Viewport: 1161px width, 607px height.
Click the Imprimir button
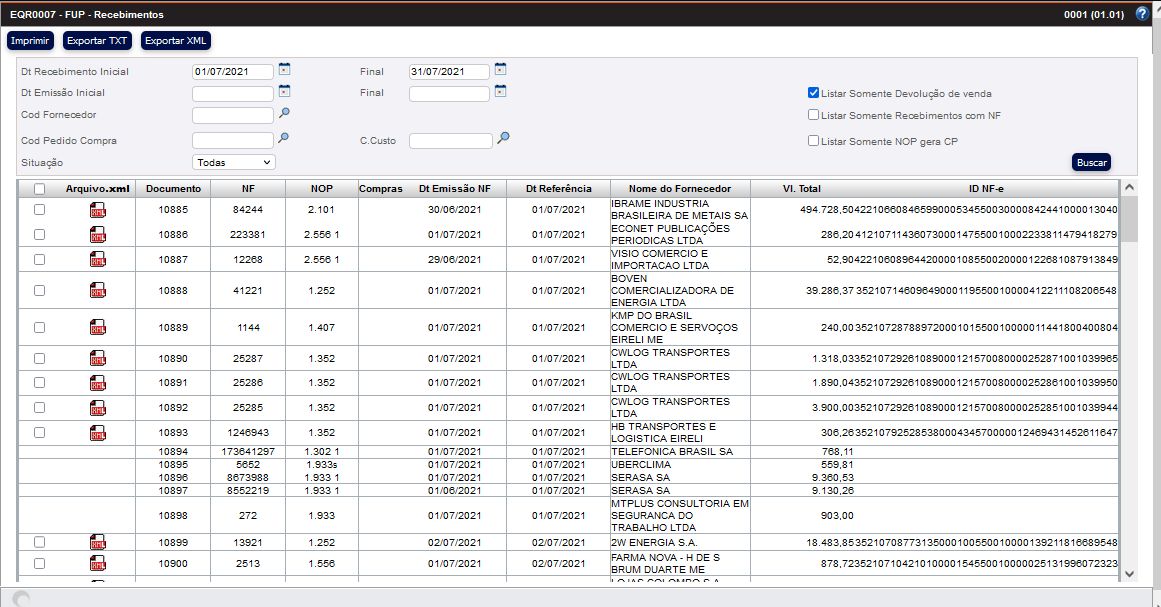point(30,41)
